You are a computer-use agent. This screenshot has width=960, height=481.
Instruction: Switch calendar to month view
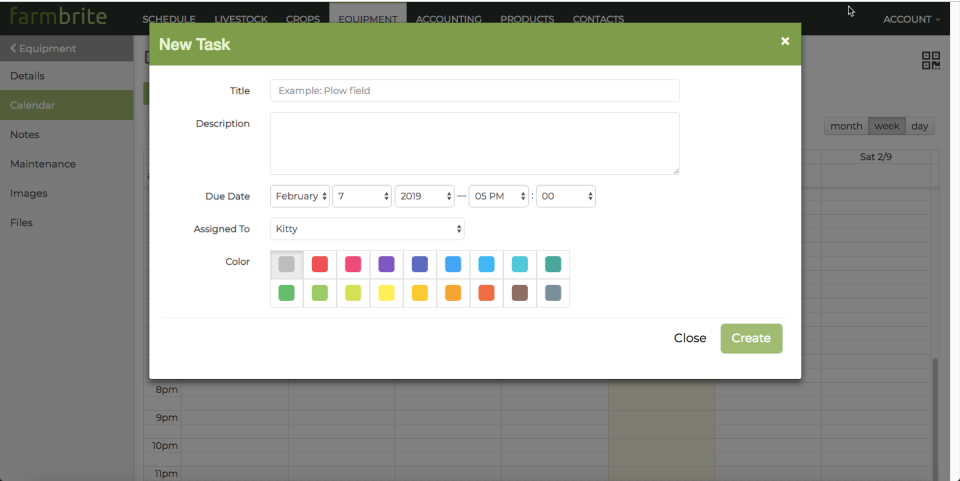coord(845,126)
